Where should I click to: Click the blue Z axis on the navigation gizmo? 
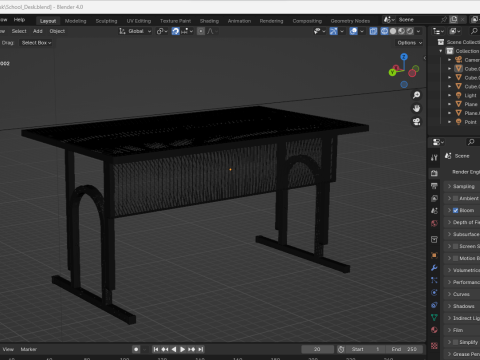tap(404, 57)
